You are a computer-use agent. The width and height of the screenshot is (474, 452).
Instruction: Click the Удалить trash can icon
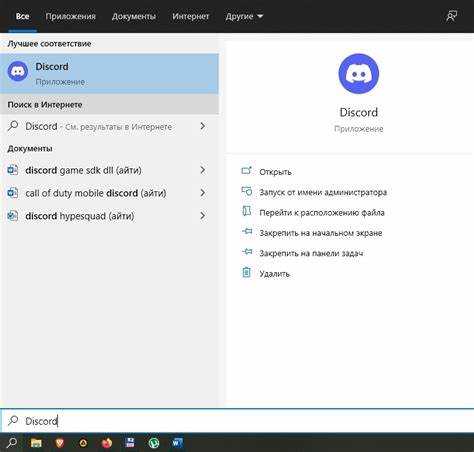246,272
